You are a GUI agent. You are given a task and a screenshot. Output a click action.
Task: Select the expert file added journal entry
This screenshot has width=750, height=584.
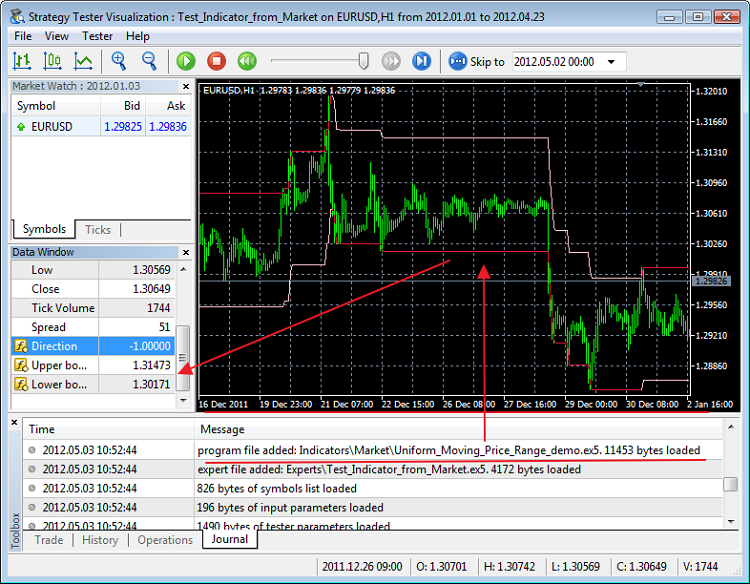click(373, 469)
